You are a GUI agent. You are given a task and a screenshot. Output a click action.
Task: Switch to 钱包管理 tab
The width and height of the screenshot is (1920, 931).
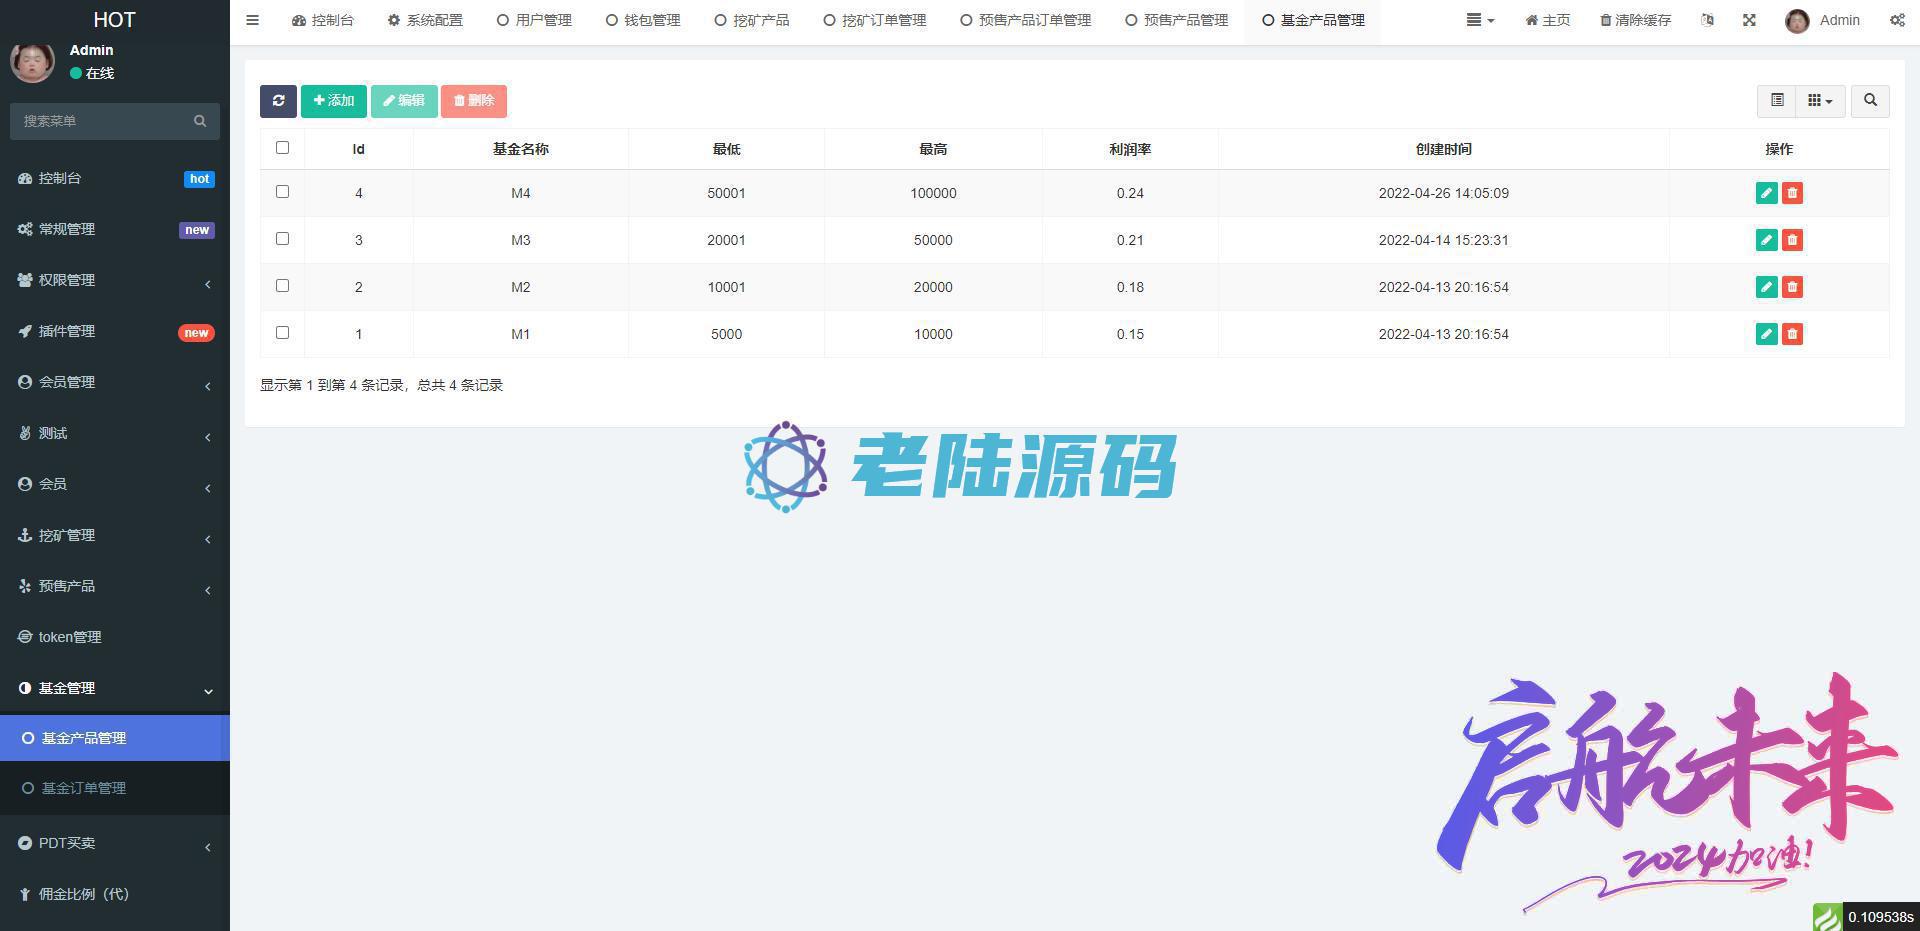pyautogui.click(x=643, y=20)
